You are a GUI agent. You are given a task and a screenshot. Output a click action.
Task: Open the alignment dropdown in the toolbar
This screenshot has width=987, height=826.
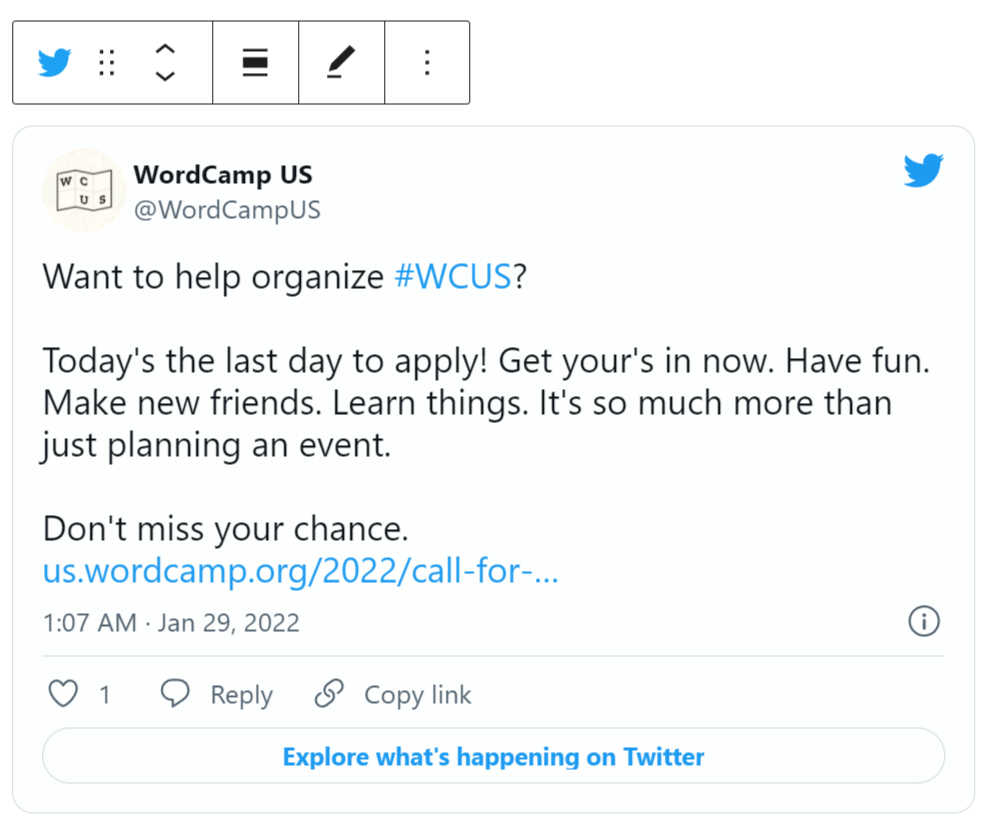pyautogui.click(x=255, y=62)
